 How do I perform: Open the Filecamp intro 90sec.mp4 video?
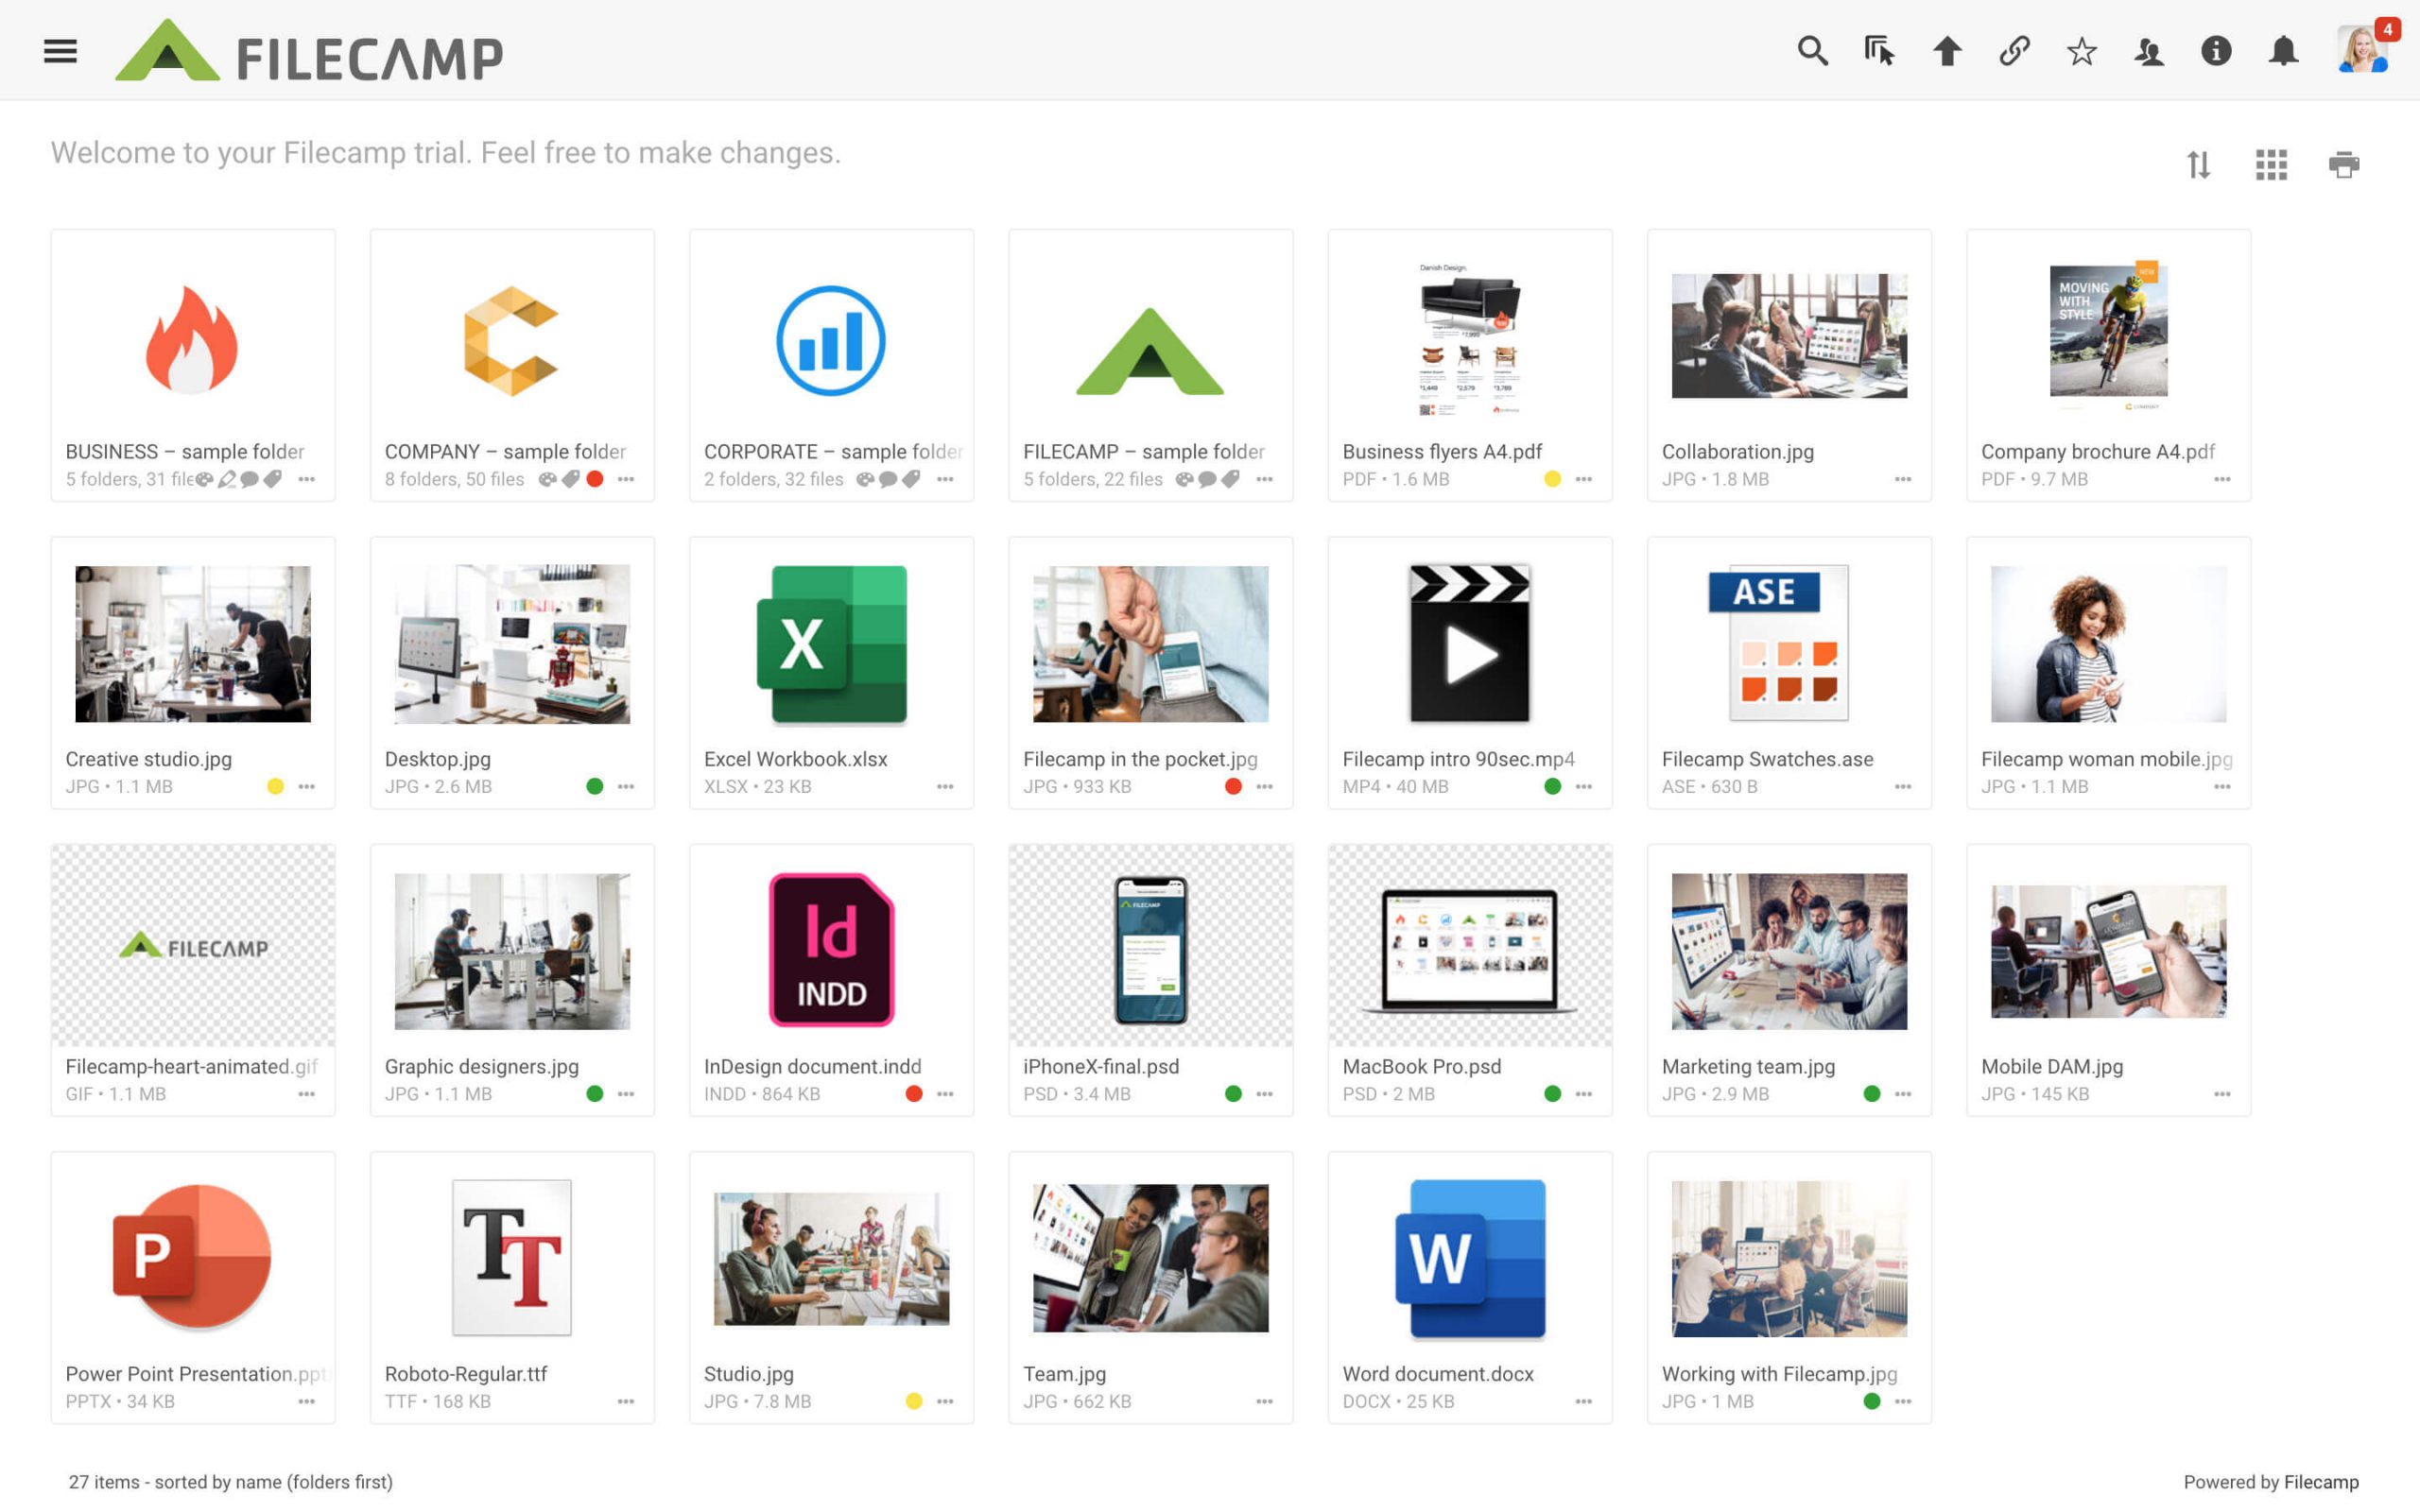point(1469,672)
